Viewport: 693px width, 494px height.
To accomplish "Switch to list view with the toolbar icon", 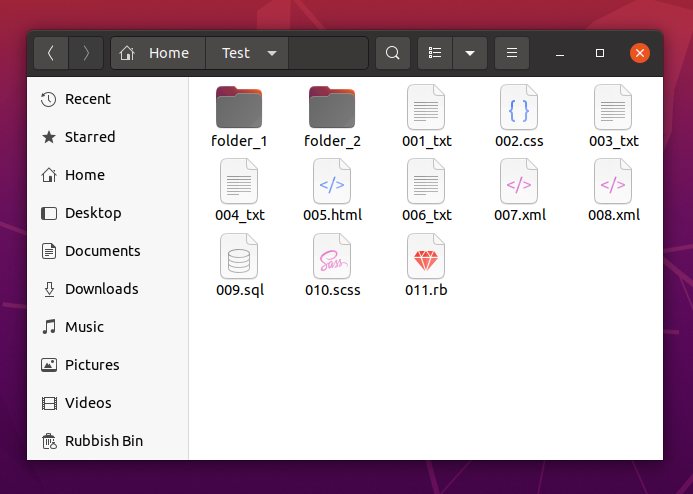I will [435, 53].
